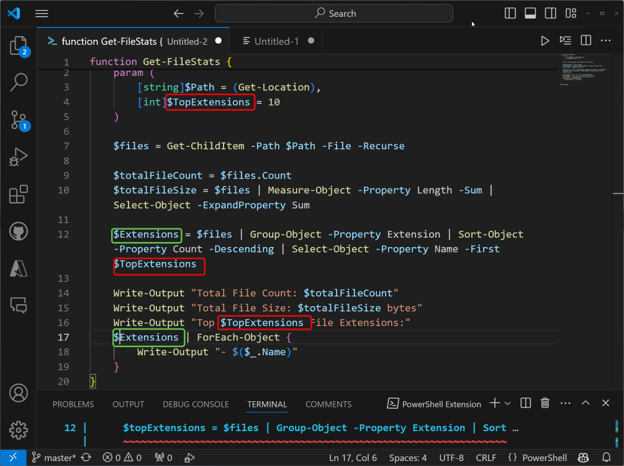Open the DEBUG CONSOLE panel tab
This screenshot has height=466, width=624.
pyautogui.click(x=195, y=404)
